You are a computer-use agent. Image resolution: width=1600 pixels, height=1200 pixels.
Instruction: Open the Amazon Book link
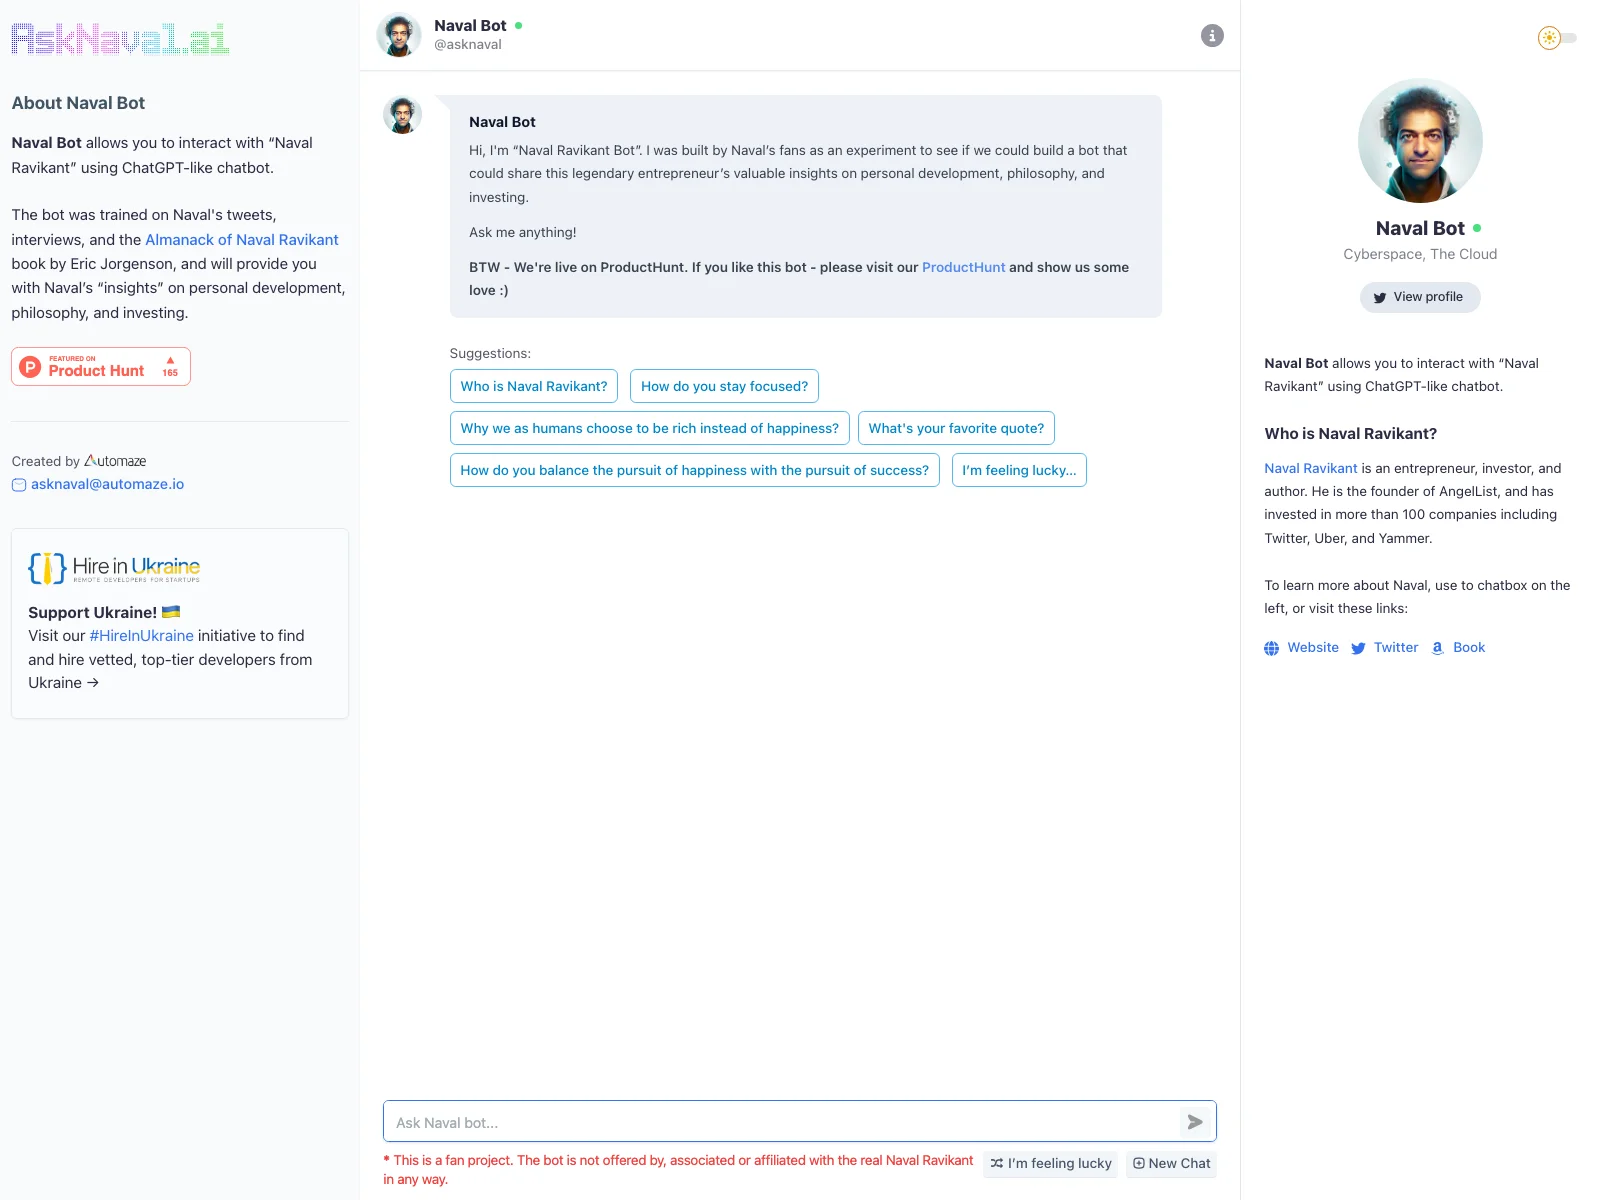pyautogui.click(x=1458, y=648)
